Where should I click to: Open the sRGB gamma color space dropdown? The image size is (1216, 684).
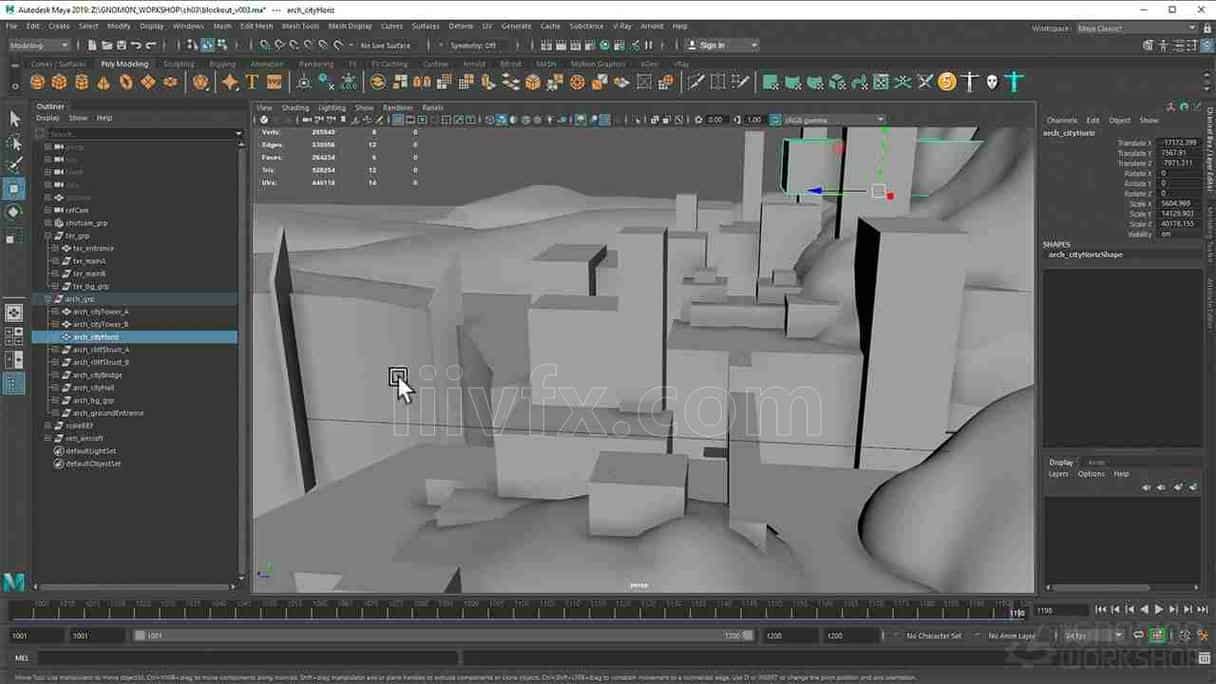(x=835, y=120)
